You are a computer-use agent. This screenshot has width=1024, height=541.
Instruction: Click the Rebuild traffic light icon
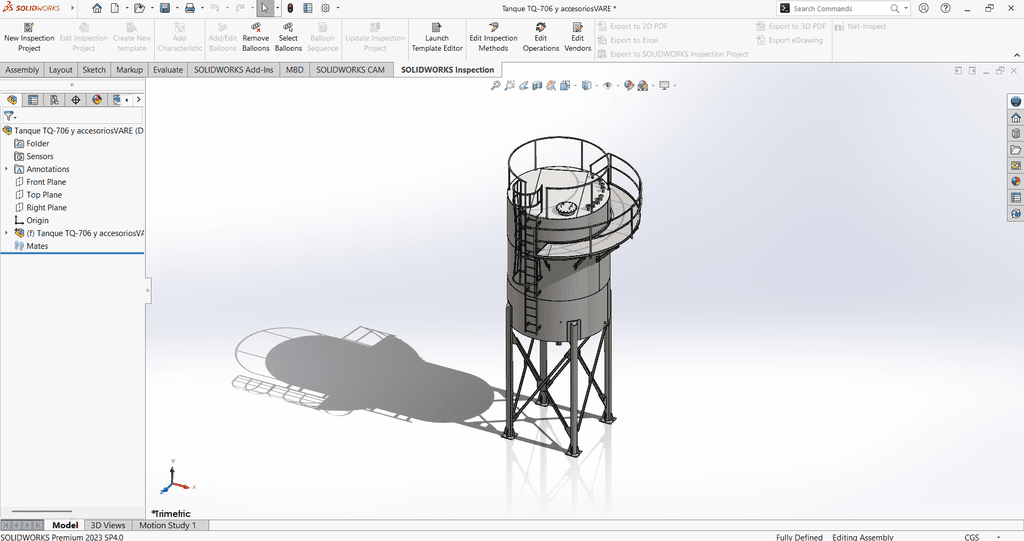[290, 8]
